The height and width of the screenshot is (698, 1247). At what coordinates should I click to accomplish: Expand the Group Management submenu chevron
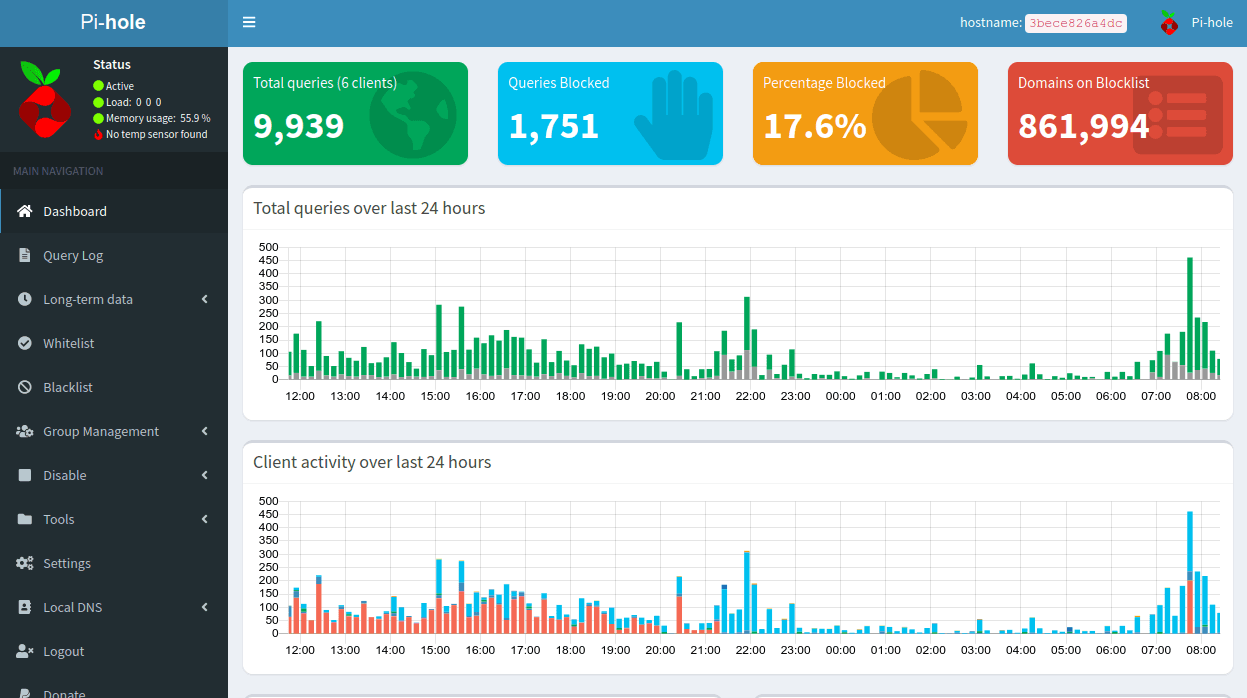click(x=204, y=431)
